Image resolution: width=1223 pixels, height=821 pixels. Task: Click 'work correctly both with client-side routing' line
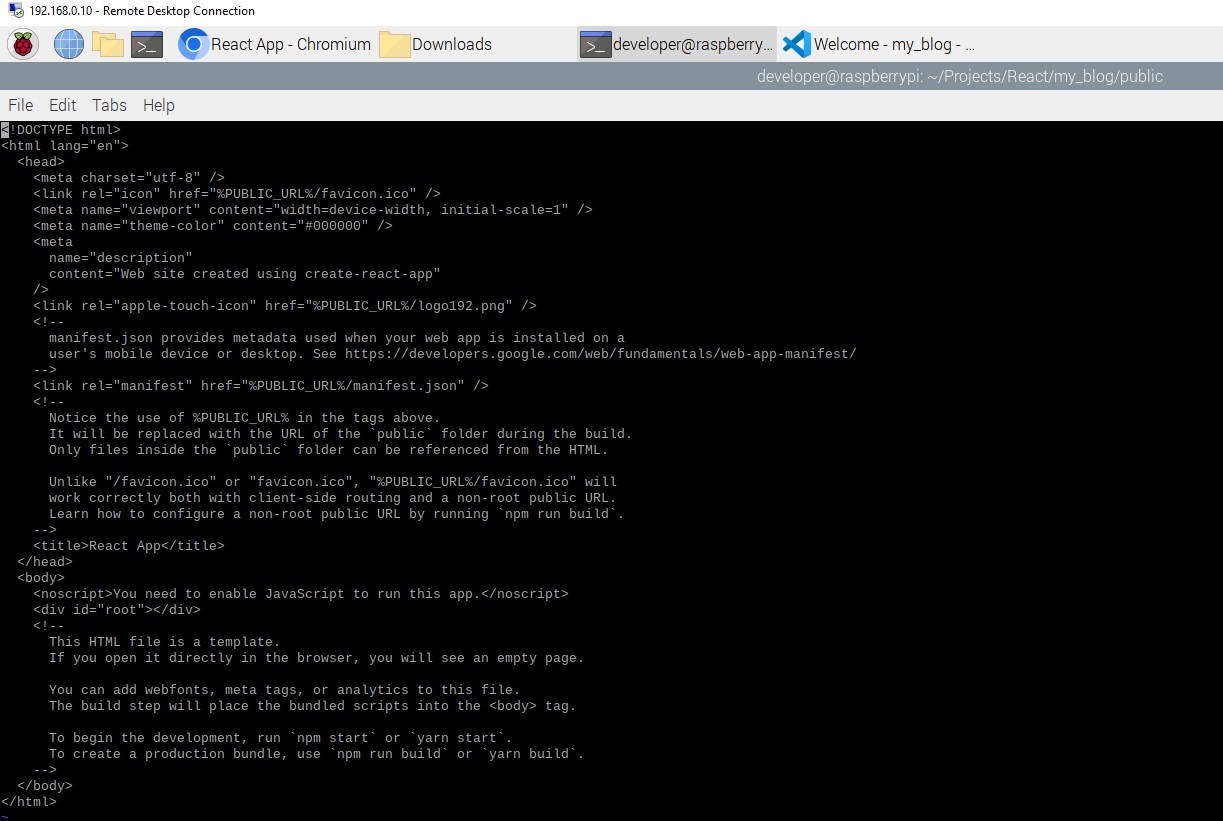coord(333,498)
